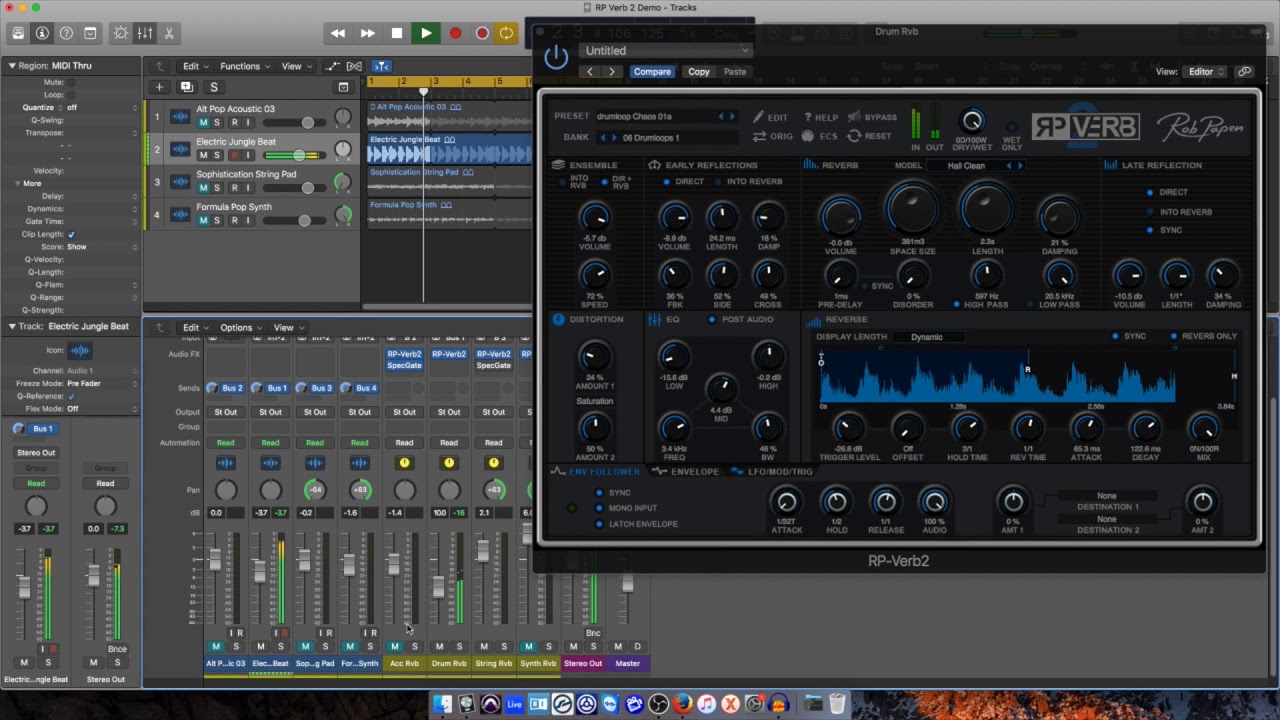
Task: Open Functions menu in tracks area
Action: (245, 66)
